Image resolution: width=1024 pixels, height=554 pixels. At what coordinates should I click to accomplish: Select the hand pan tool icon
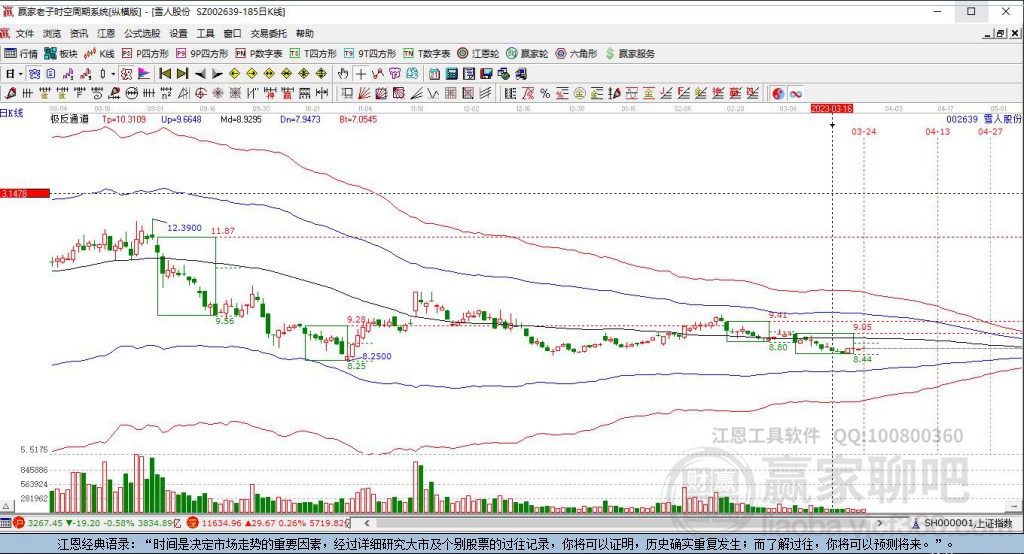[x=343, y=73]
